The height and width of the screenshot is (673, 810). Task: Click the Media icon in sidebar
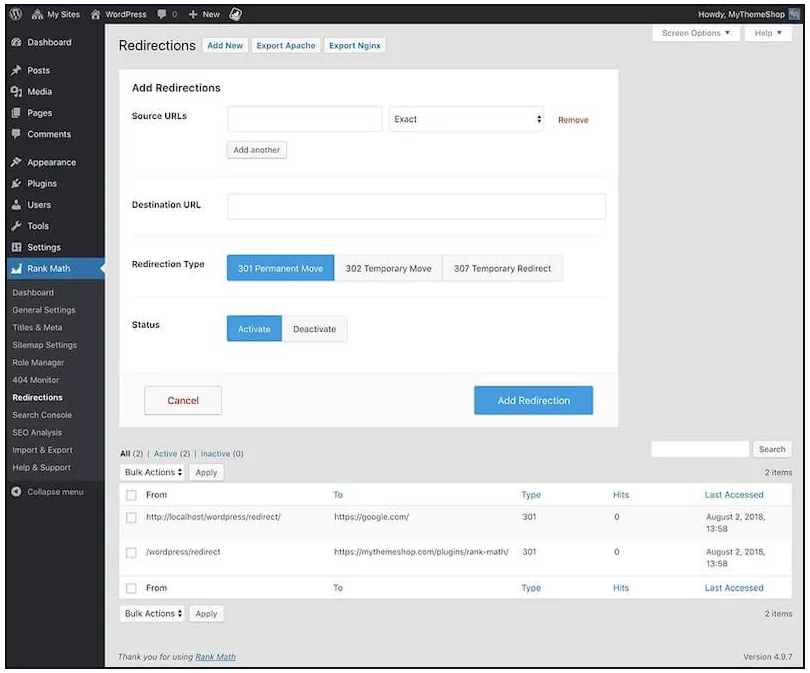(x=17, y=91)
